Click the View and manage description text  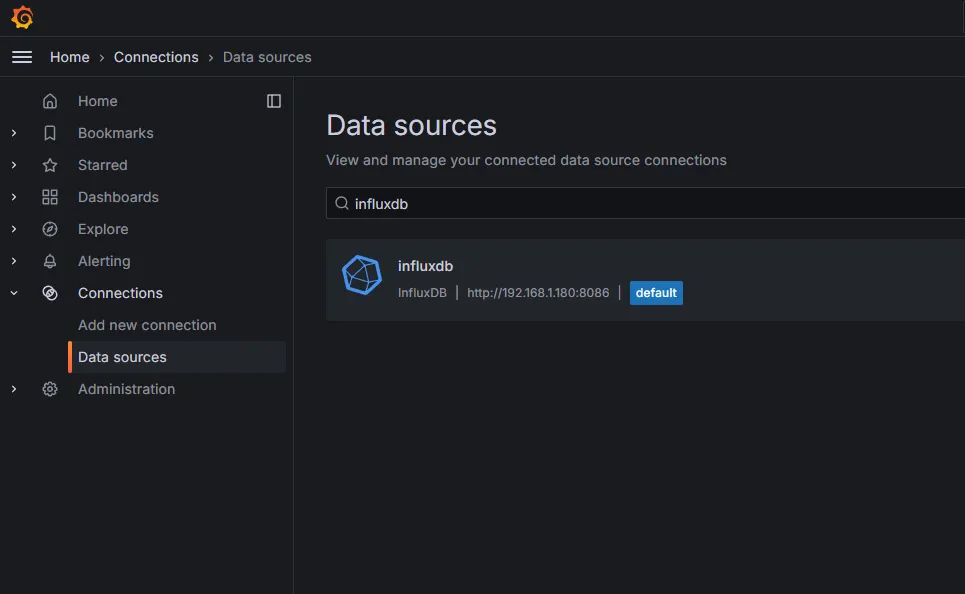tap(526, 160)
